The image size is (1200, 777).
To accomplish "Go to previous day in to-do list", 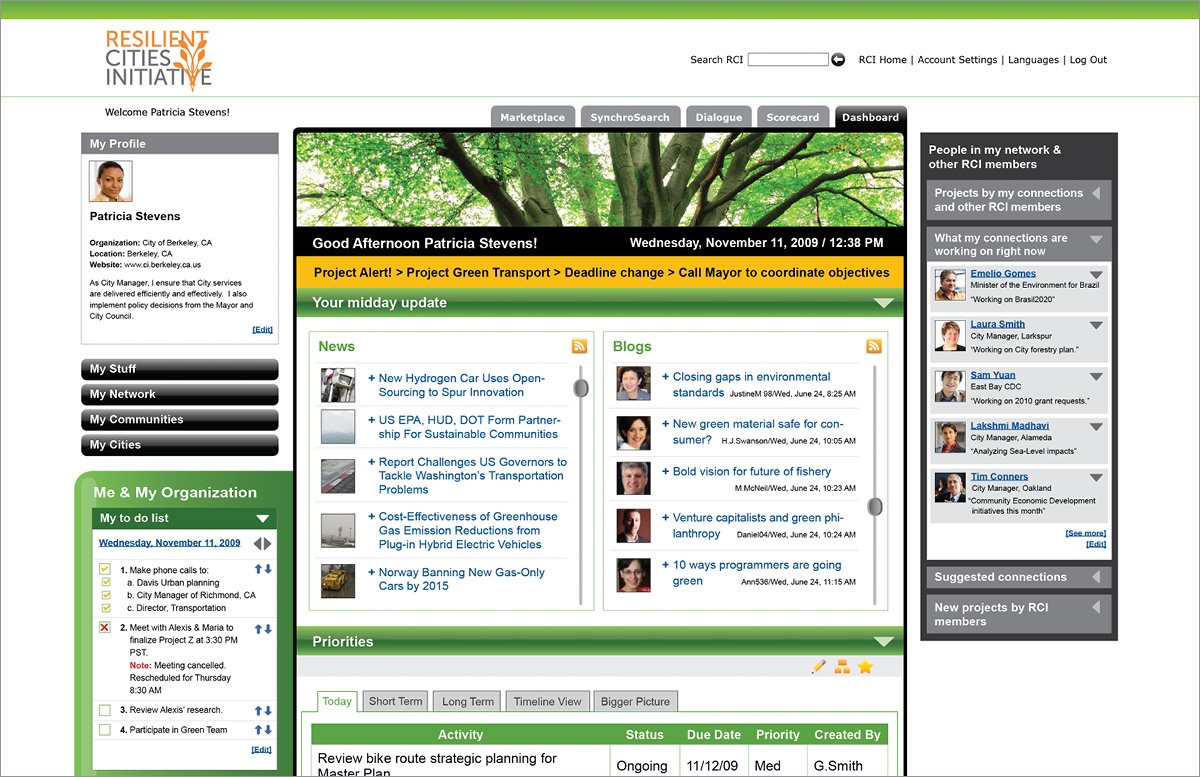I will click(x=257, y=544).
